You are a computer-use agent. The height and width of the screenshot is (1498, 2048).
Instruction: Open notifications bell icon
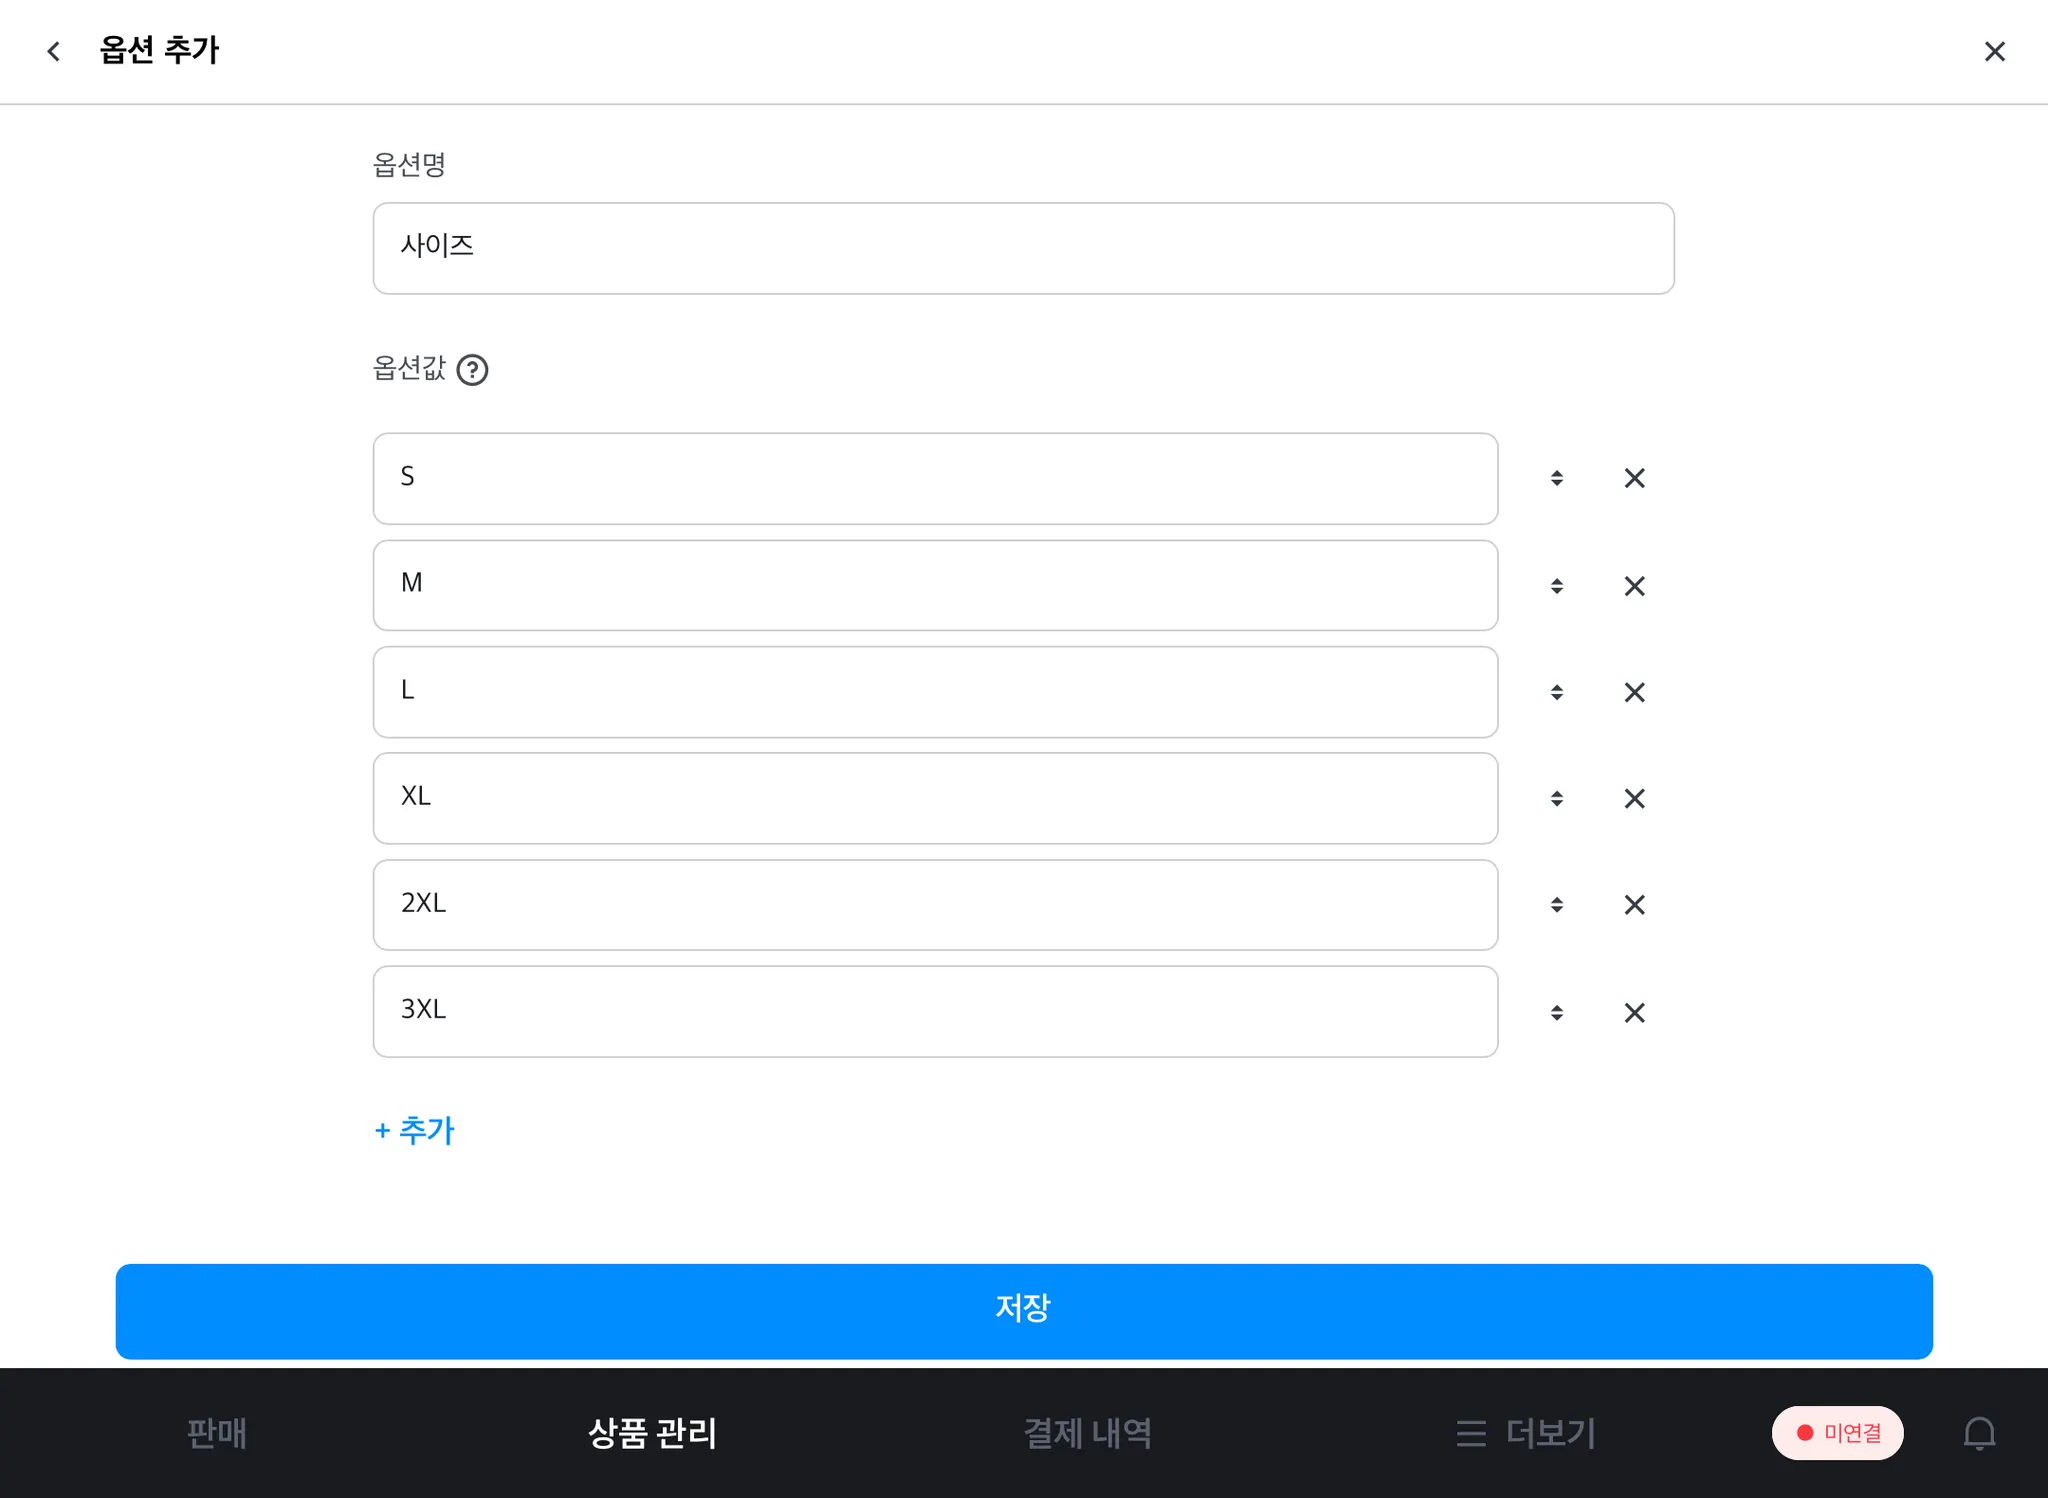click(1979, 1433)
